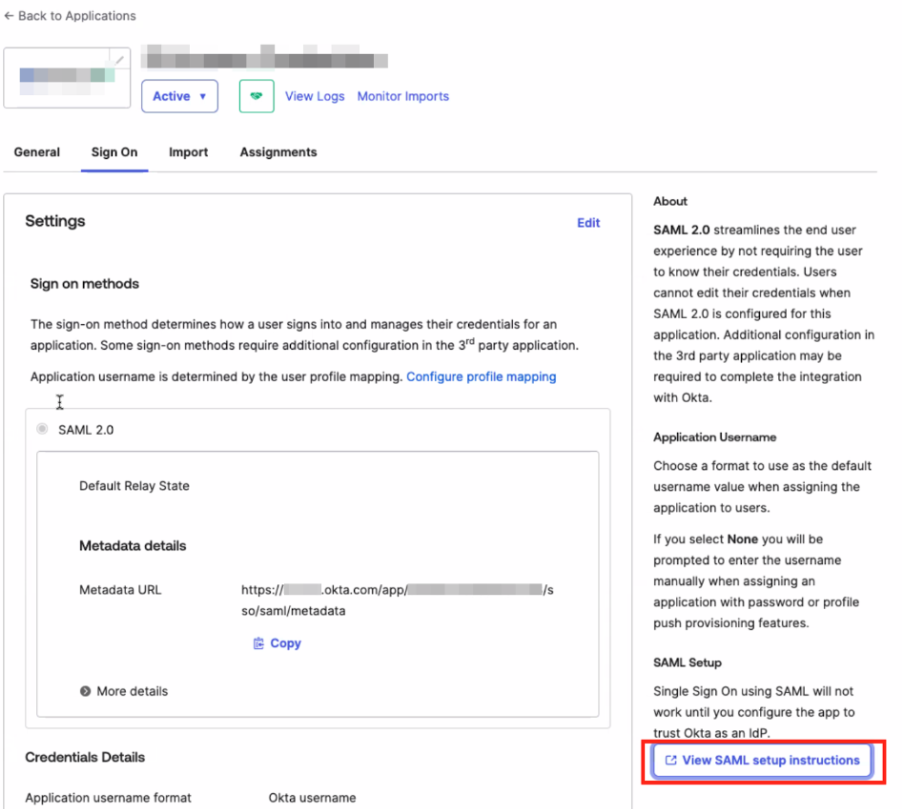Click the clipboard icon next to Copy
This screenshot has height=809, width=902.
[x=258, y=643]
